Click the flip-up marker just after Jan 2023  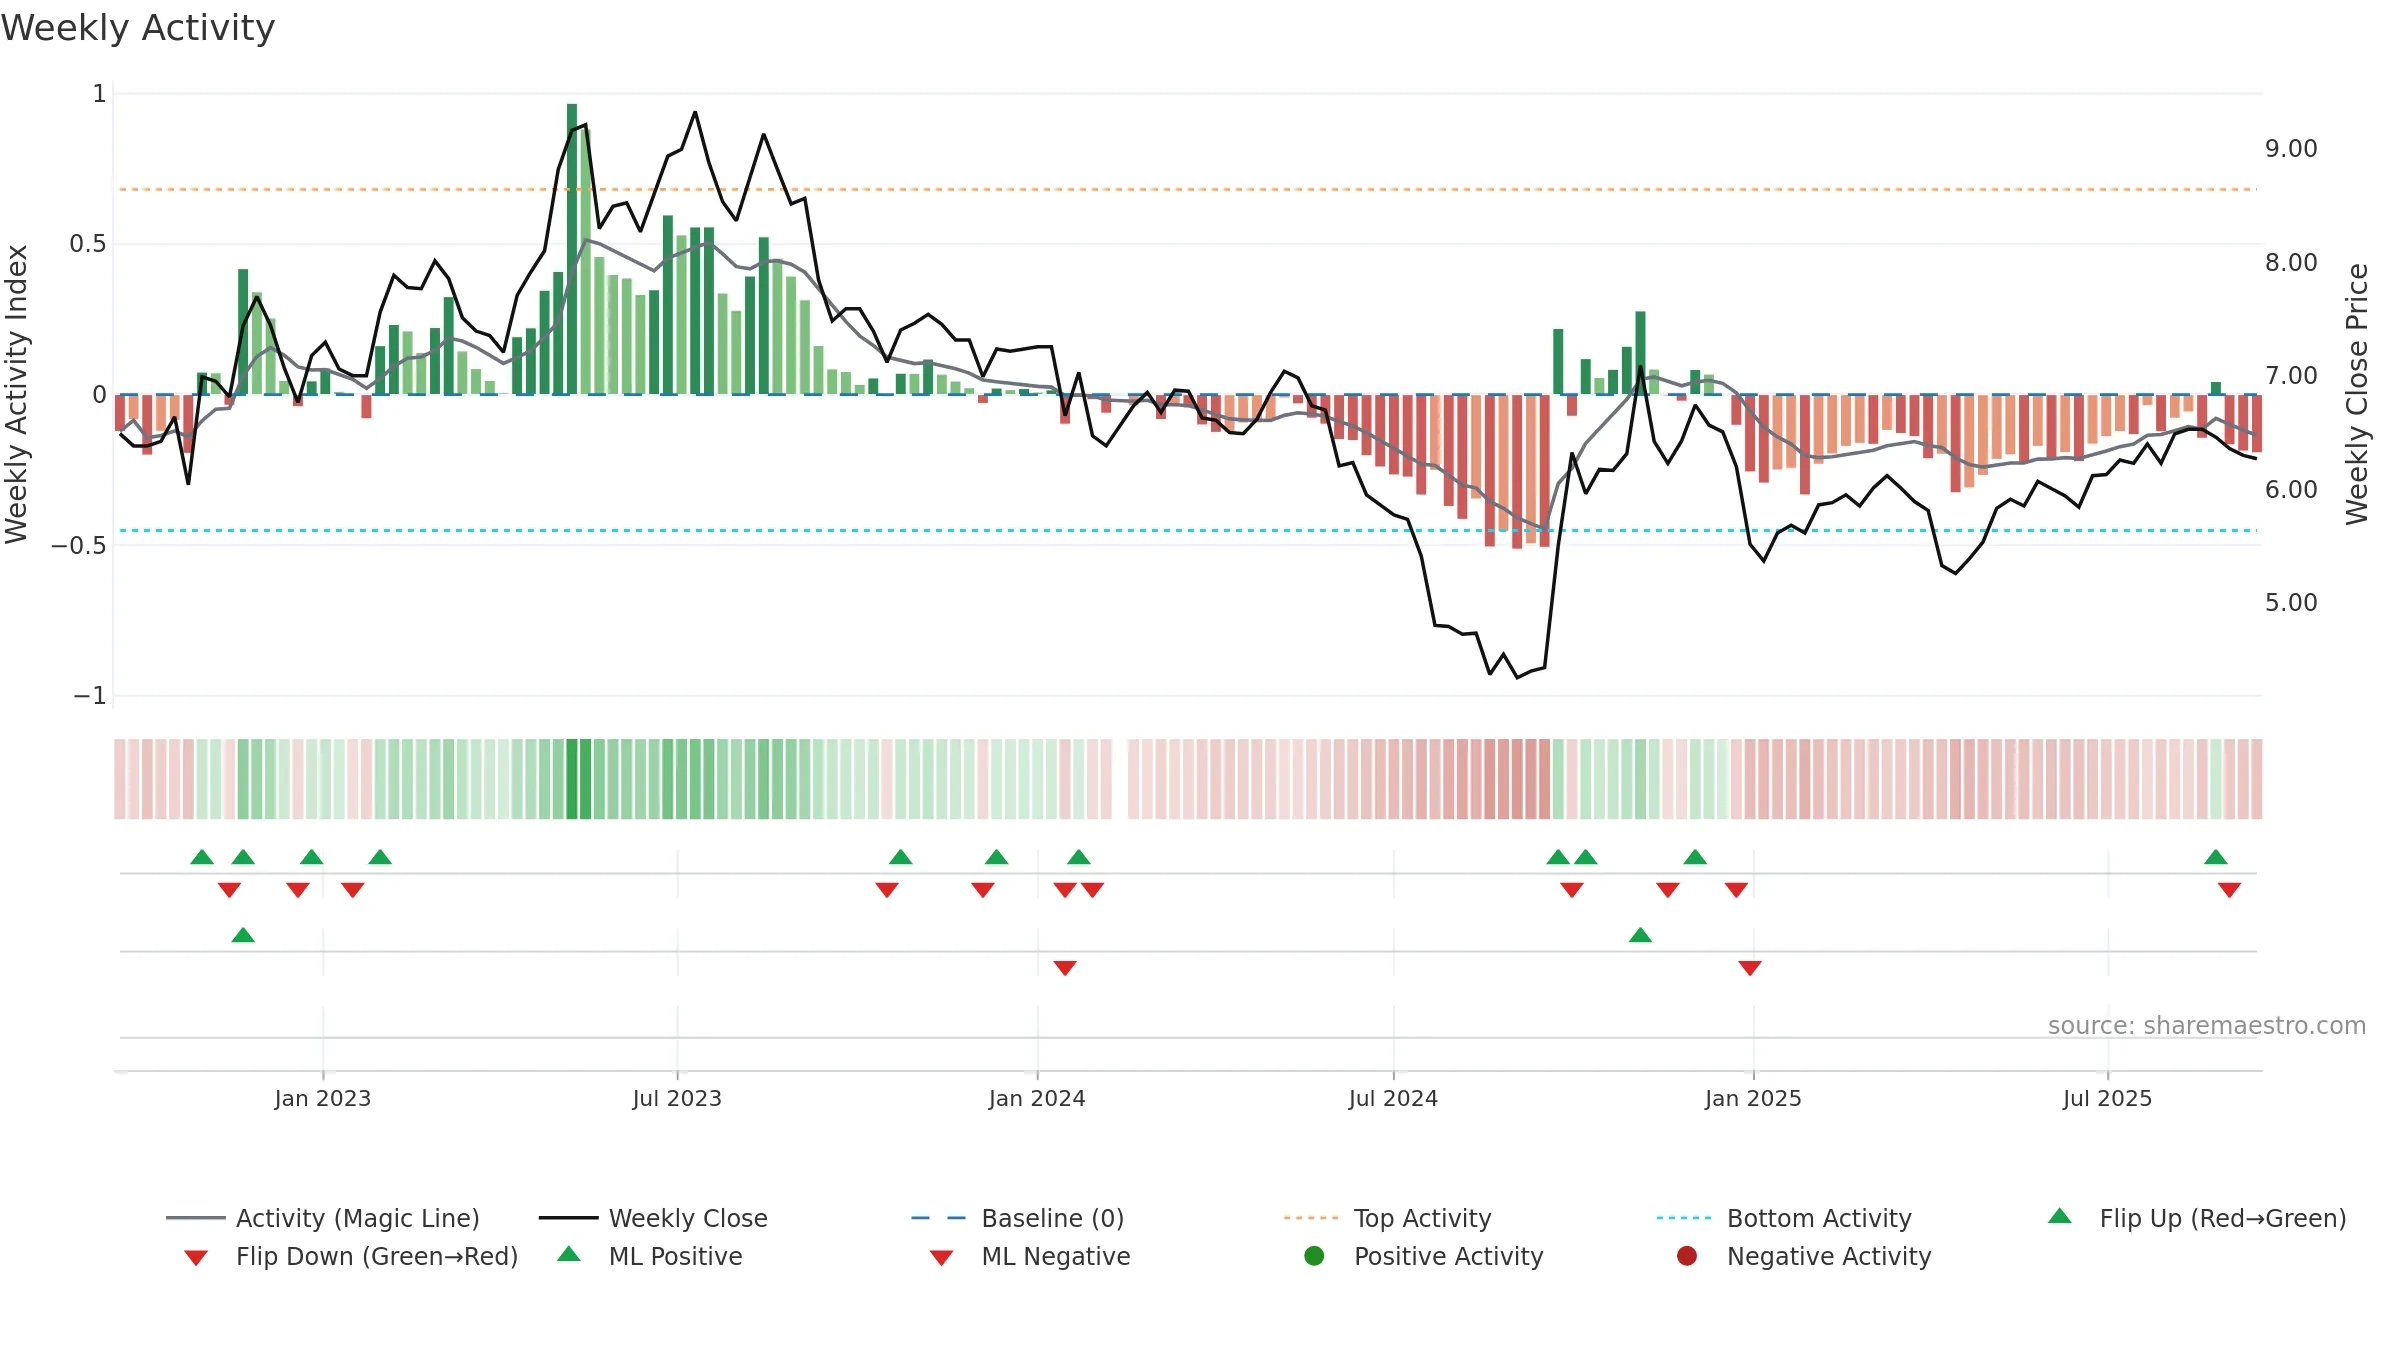point(380,857)
